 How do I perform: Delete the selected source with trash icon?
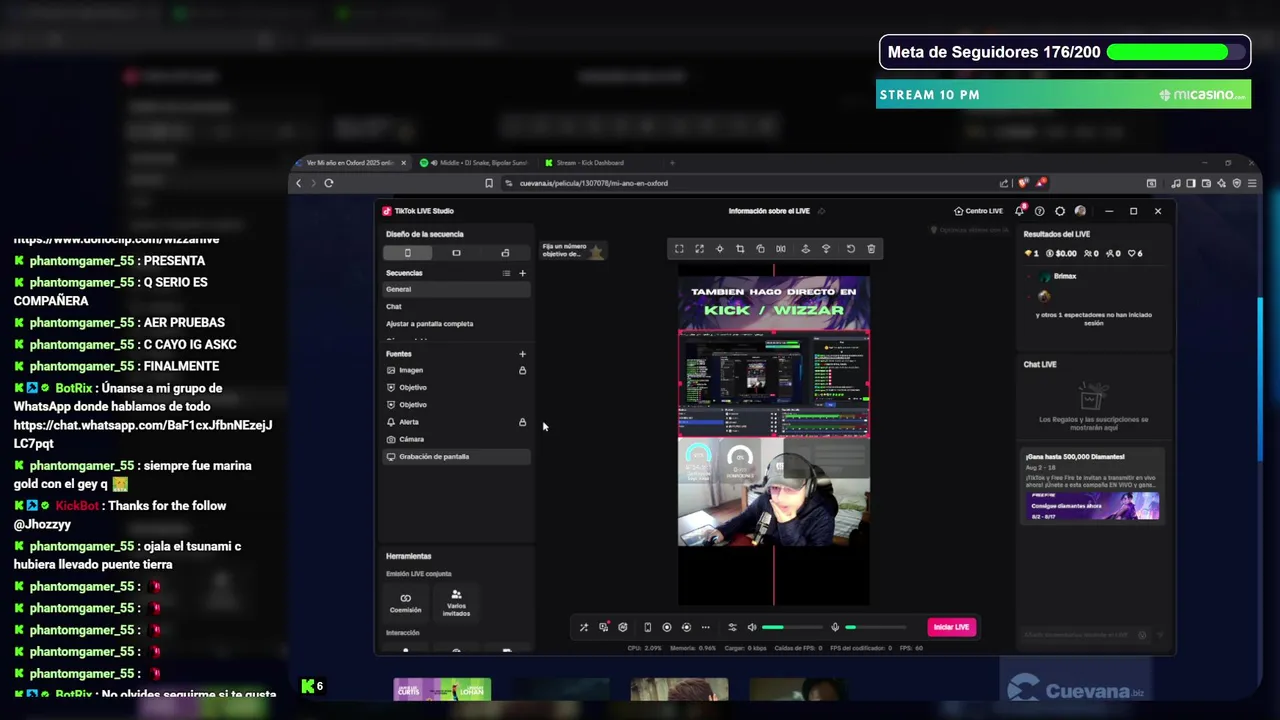(x=871, y=249)
